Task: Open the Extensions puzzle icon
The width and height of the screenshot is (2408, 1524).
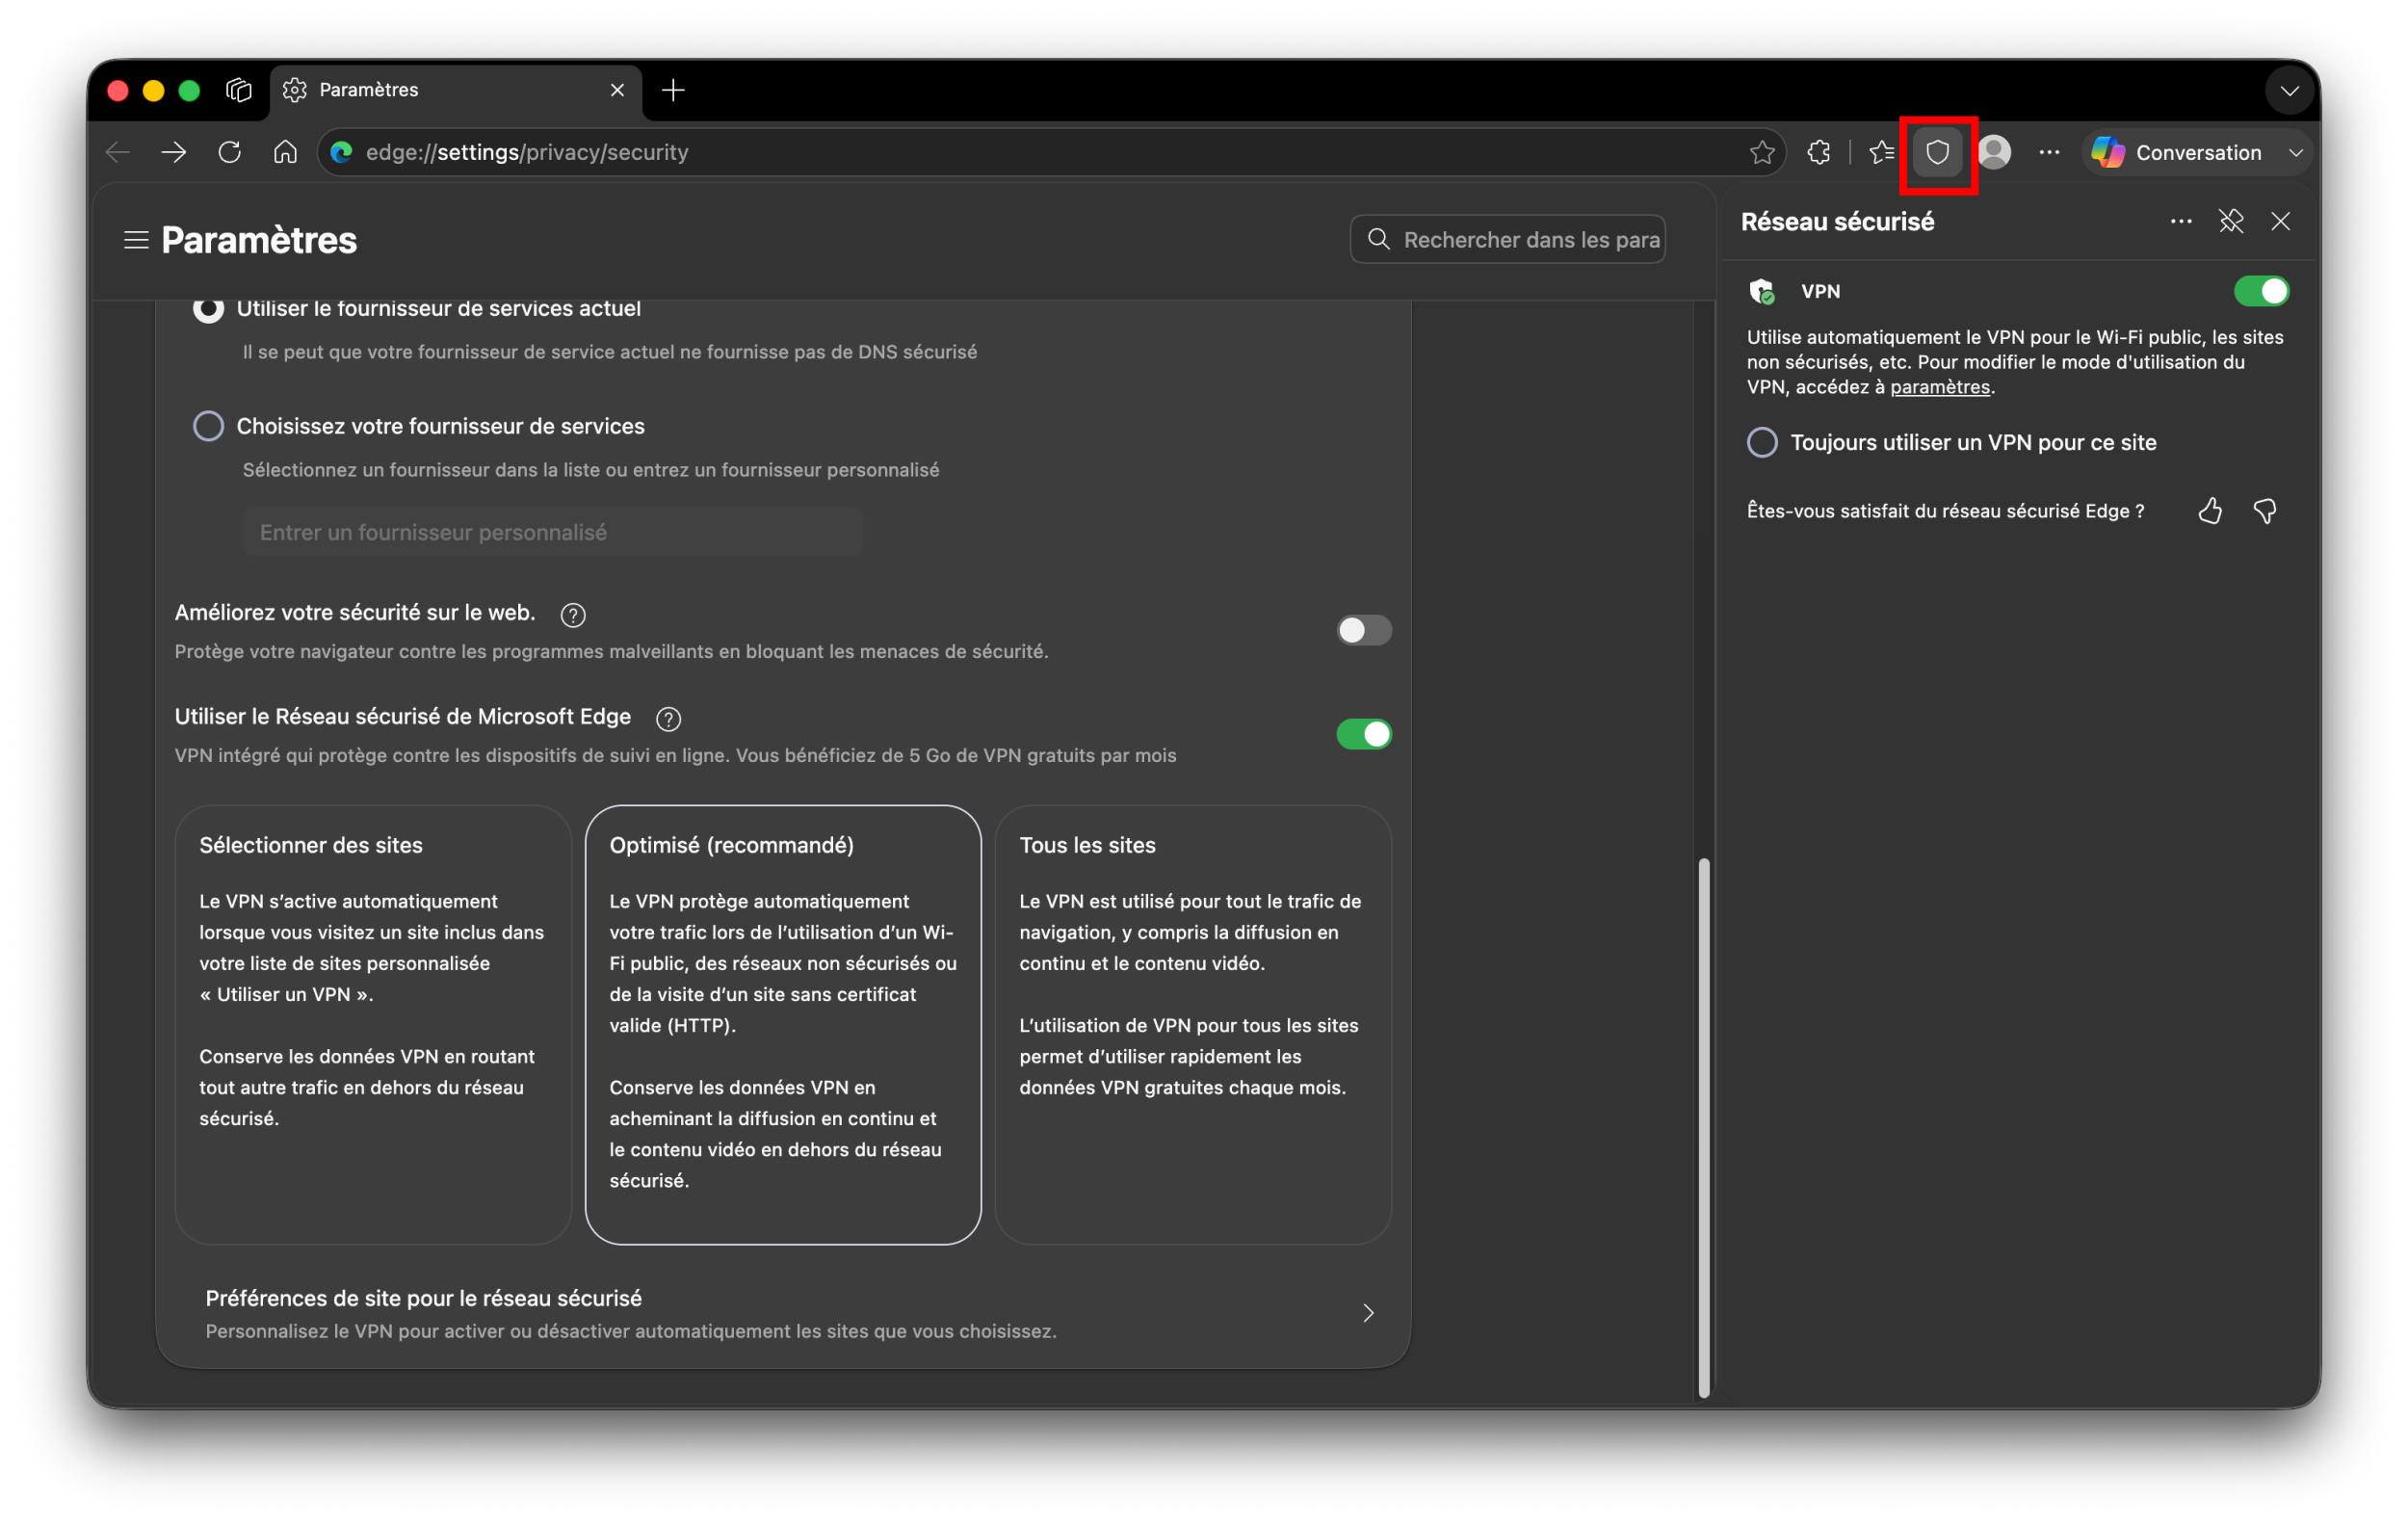Action: pyautogui.click(x=1819, y=152)
